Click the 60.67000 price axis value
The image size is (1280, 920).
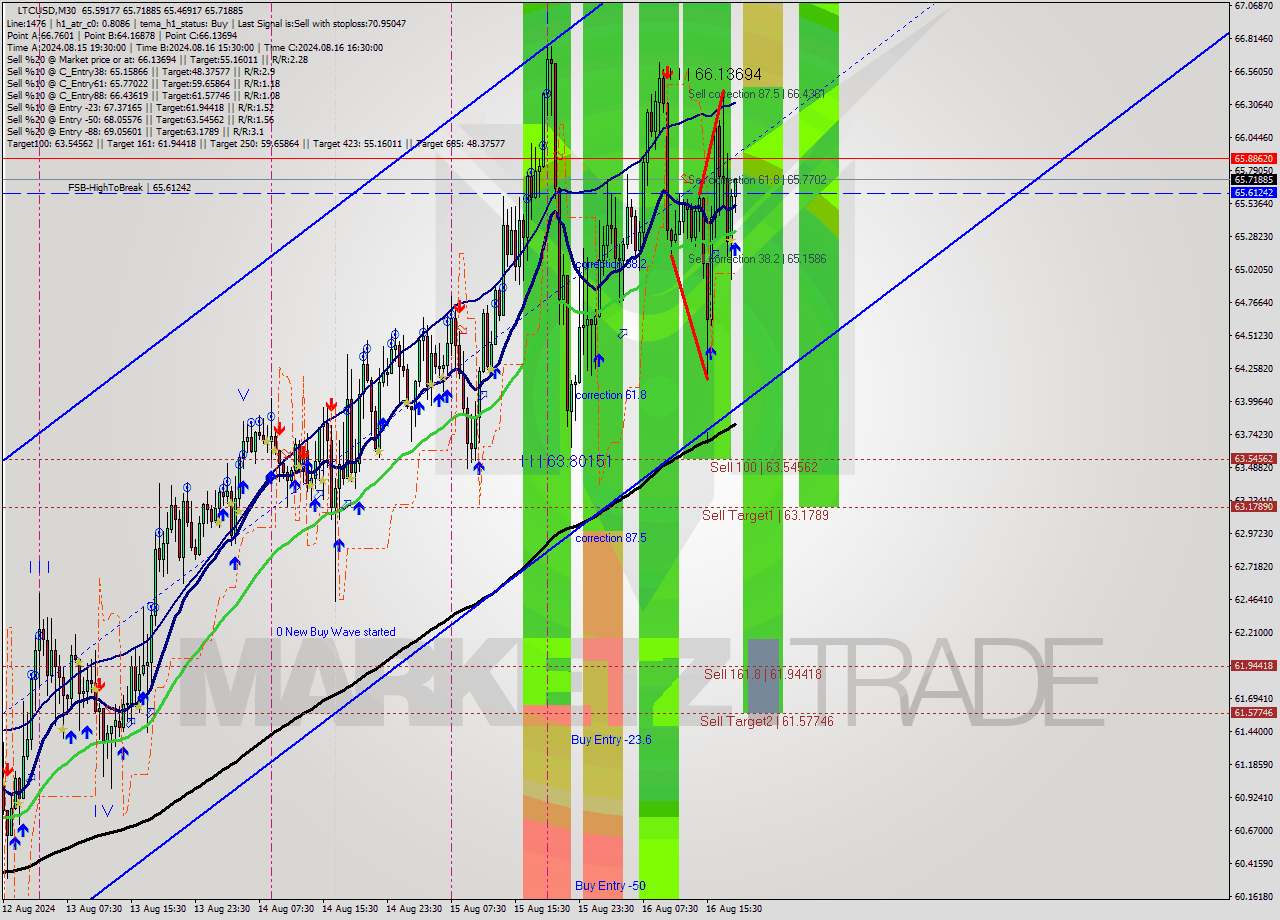point(1254,831)
